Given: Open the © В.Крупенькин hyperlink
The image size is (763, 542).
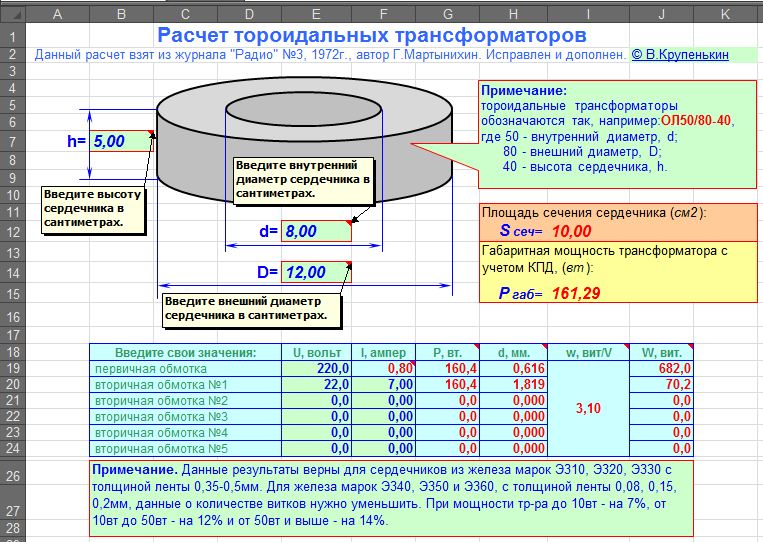Looking at the screenshot, I should pos(680,54).
